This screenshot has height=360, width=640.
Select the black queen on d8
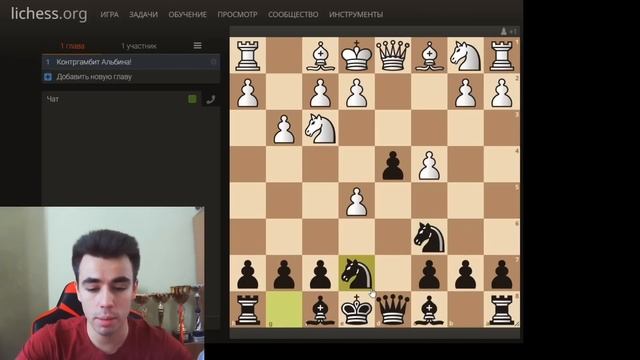click(393, 309)
